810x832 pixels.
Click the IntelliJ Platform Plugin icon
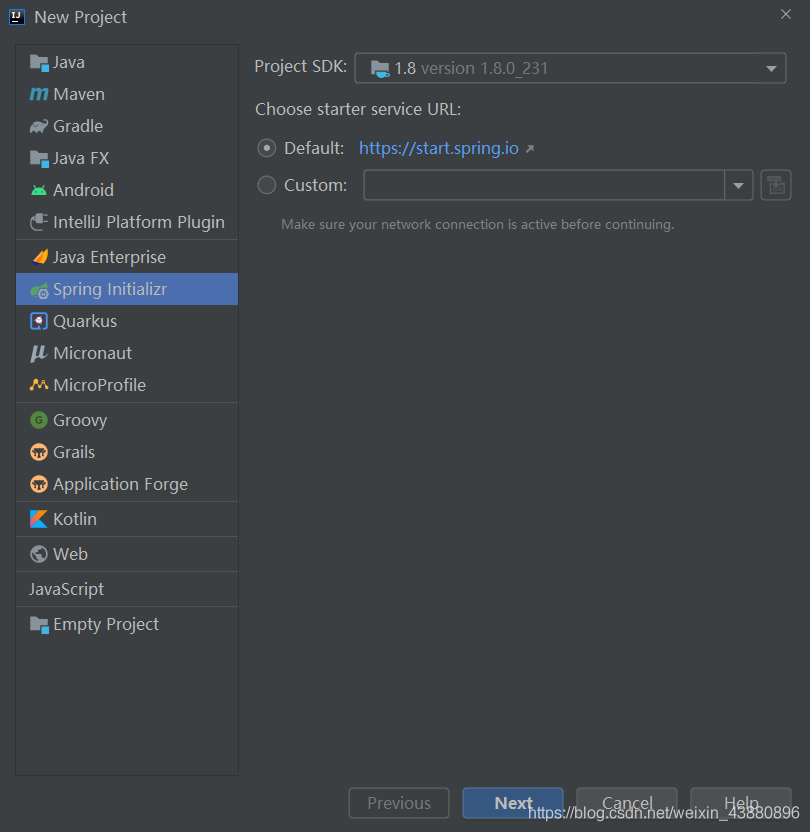click(39, 222)
